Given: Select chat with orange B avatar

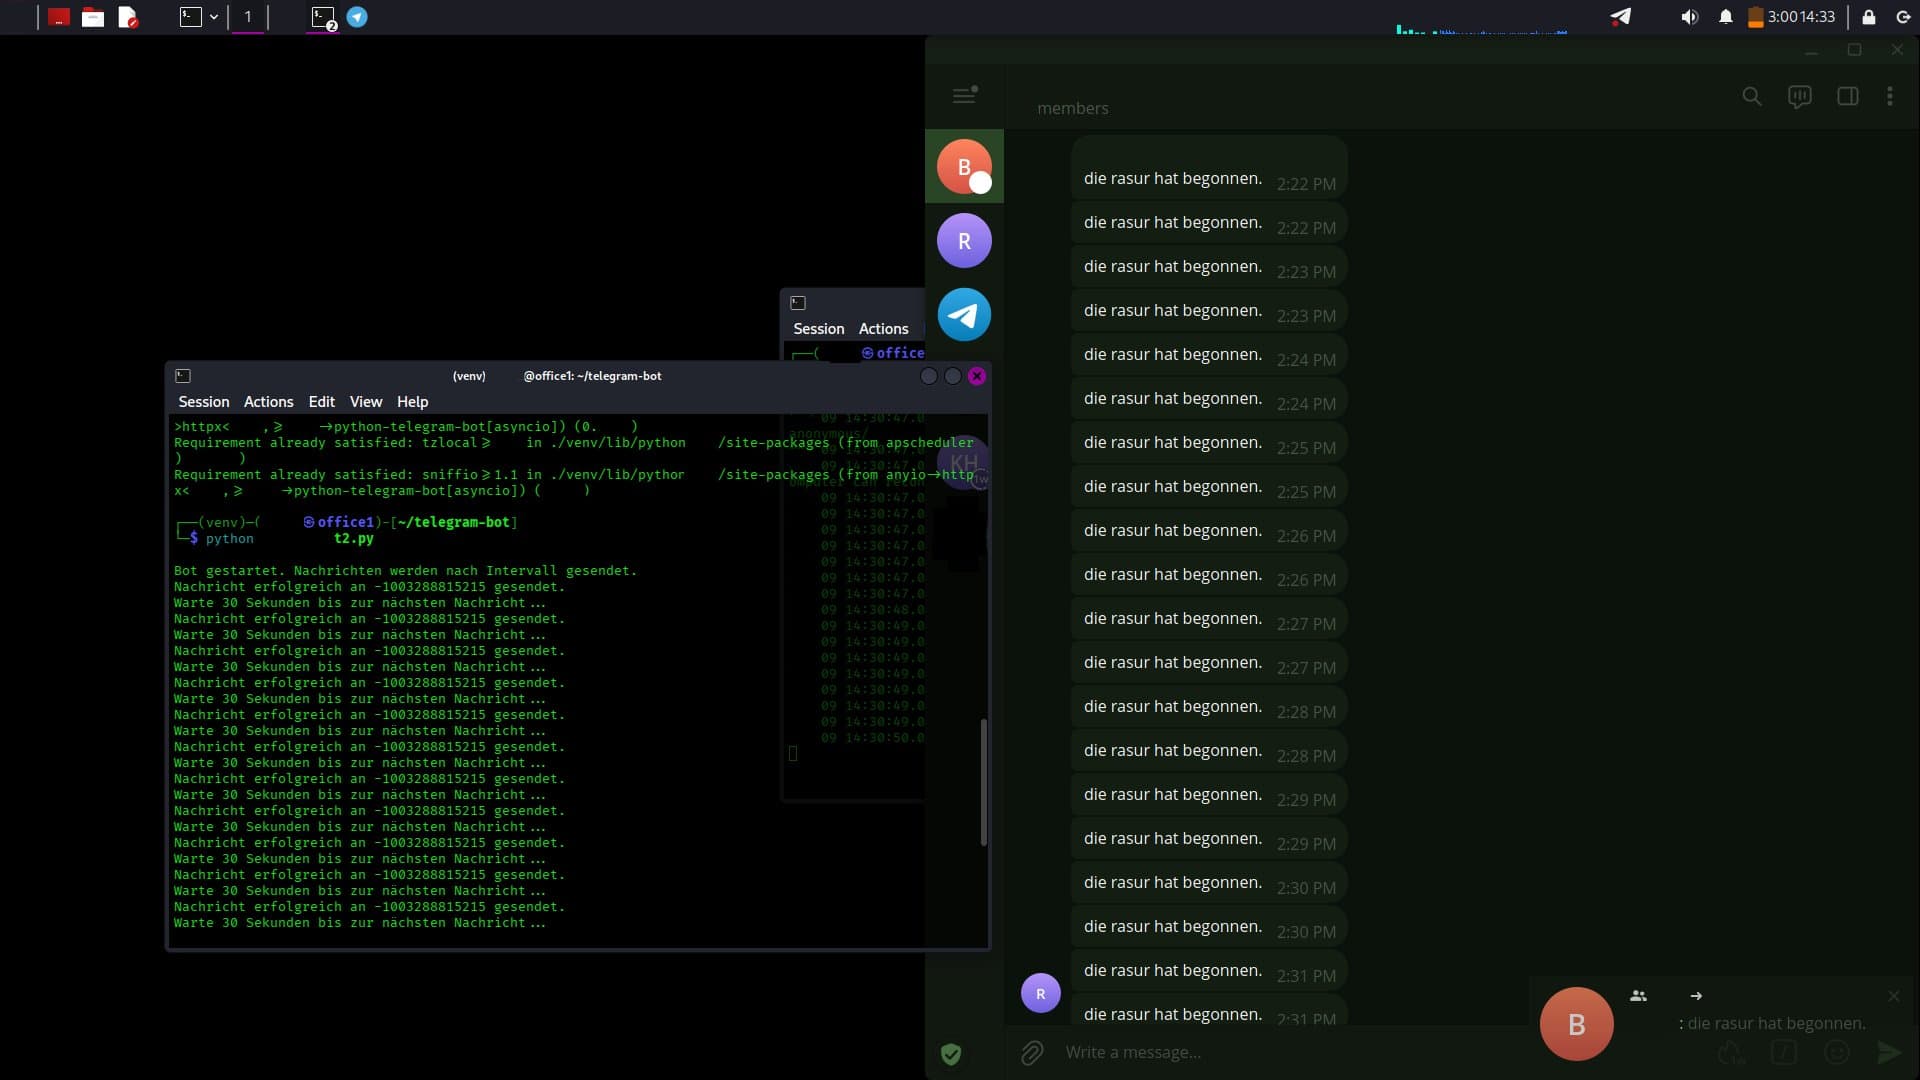Looking at the screenshot, I should (964, 166).
